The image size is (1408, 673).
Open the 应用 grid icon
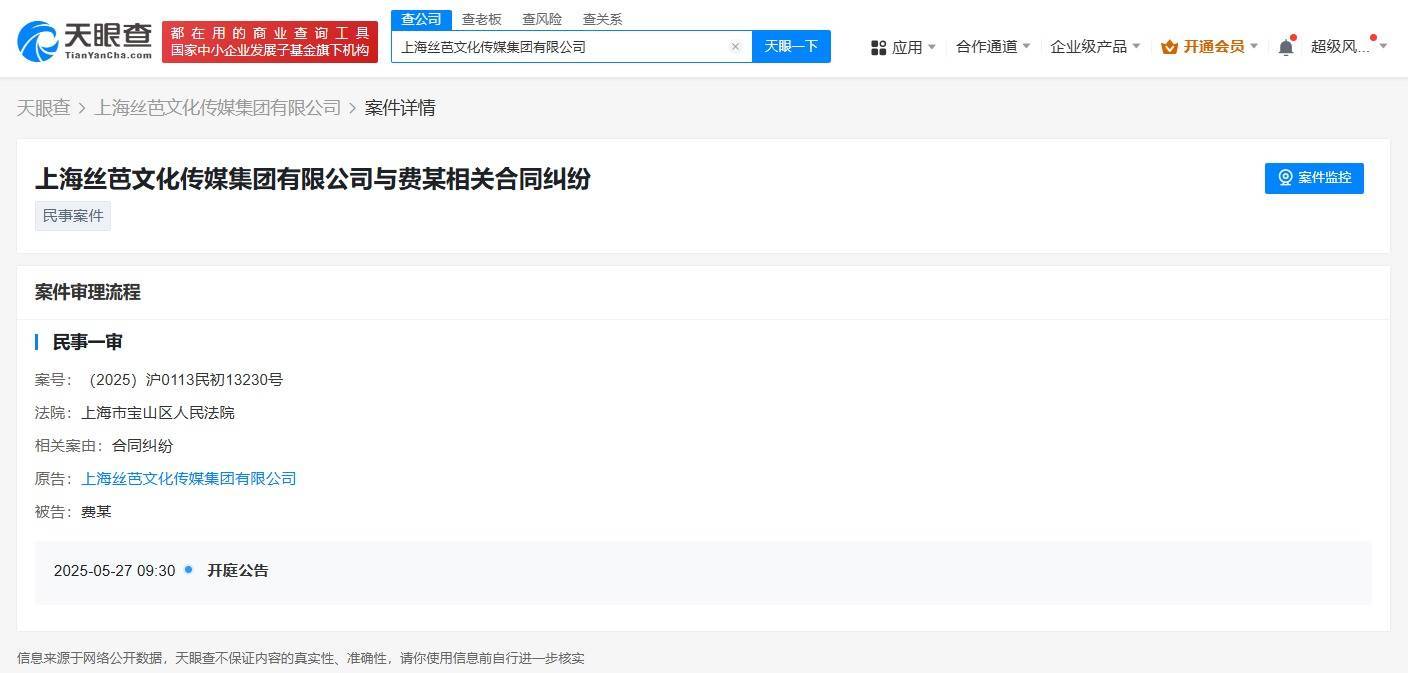pos(879,47)
